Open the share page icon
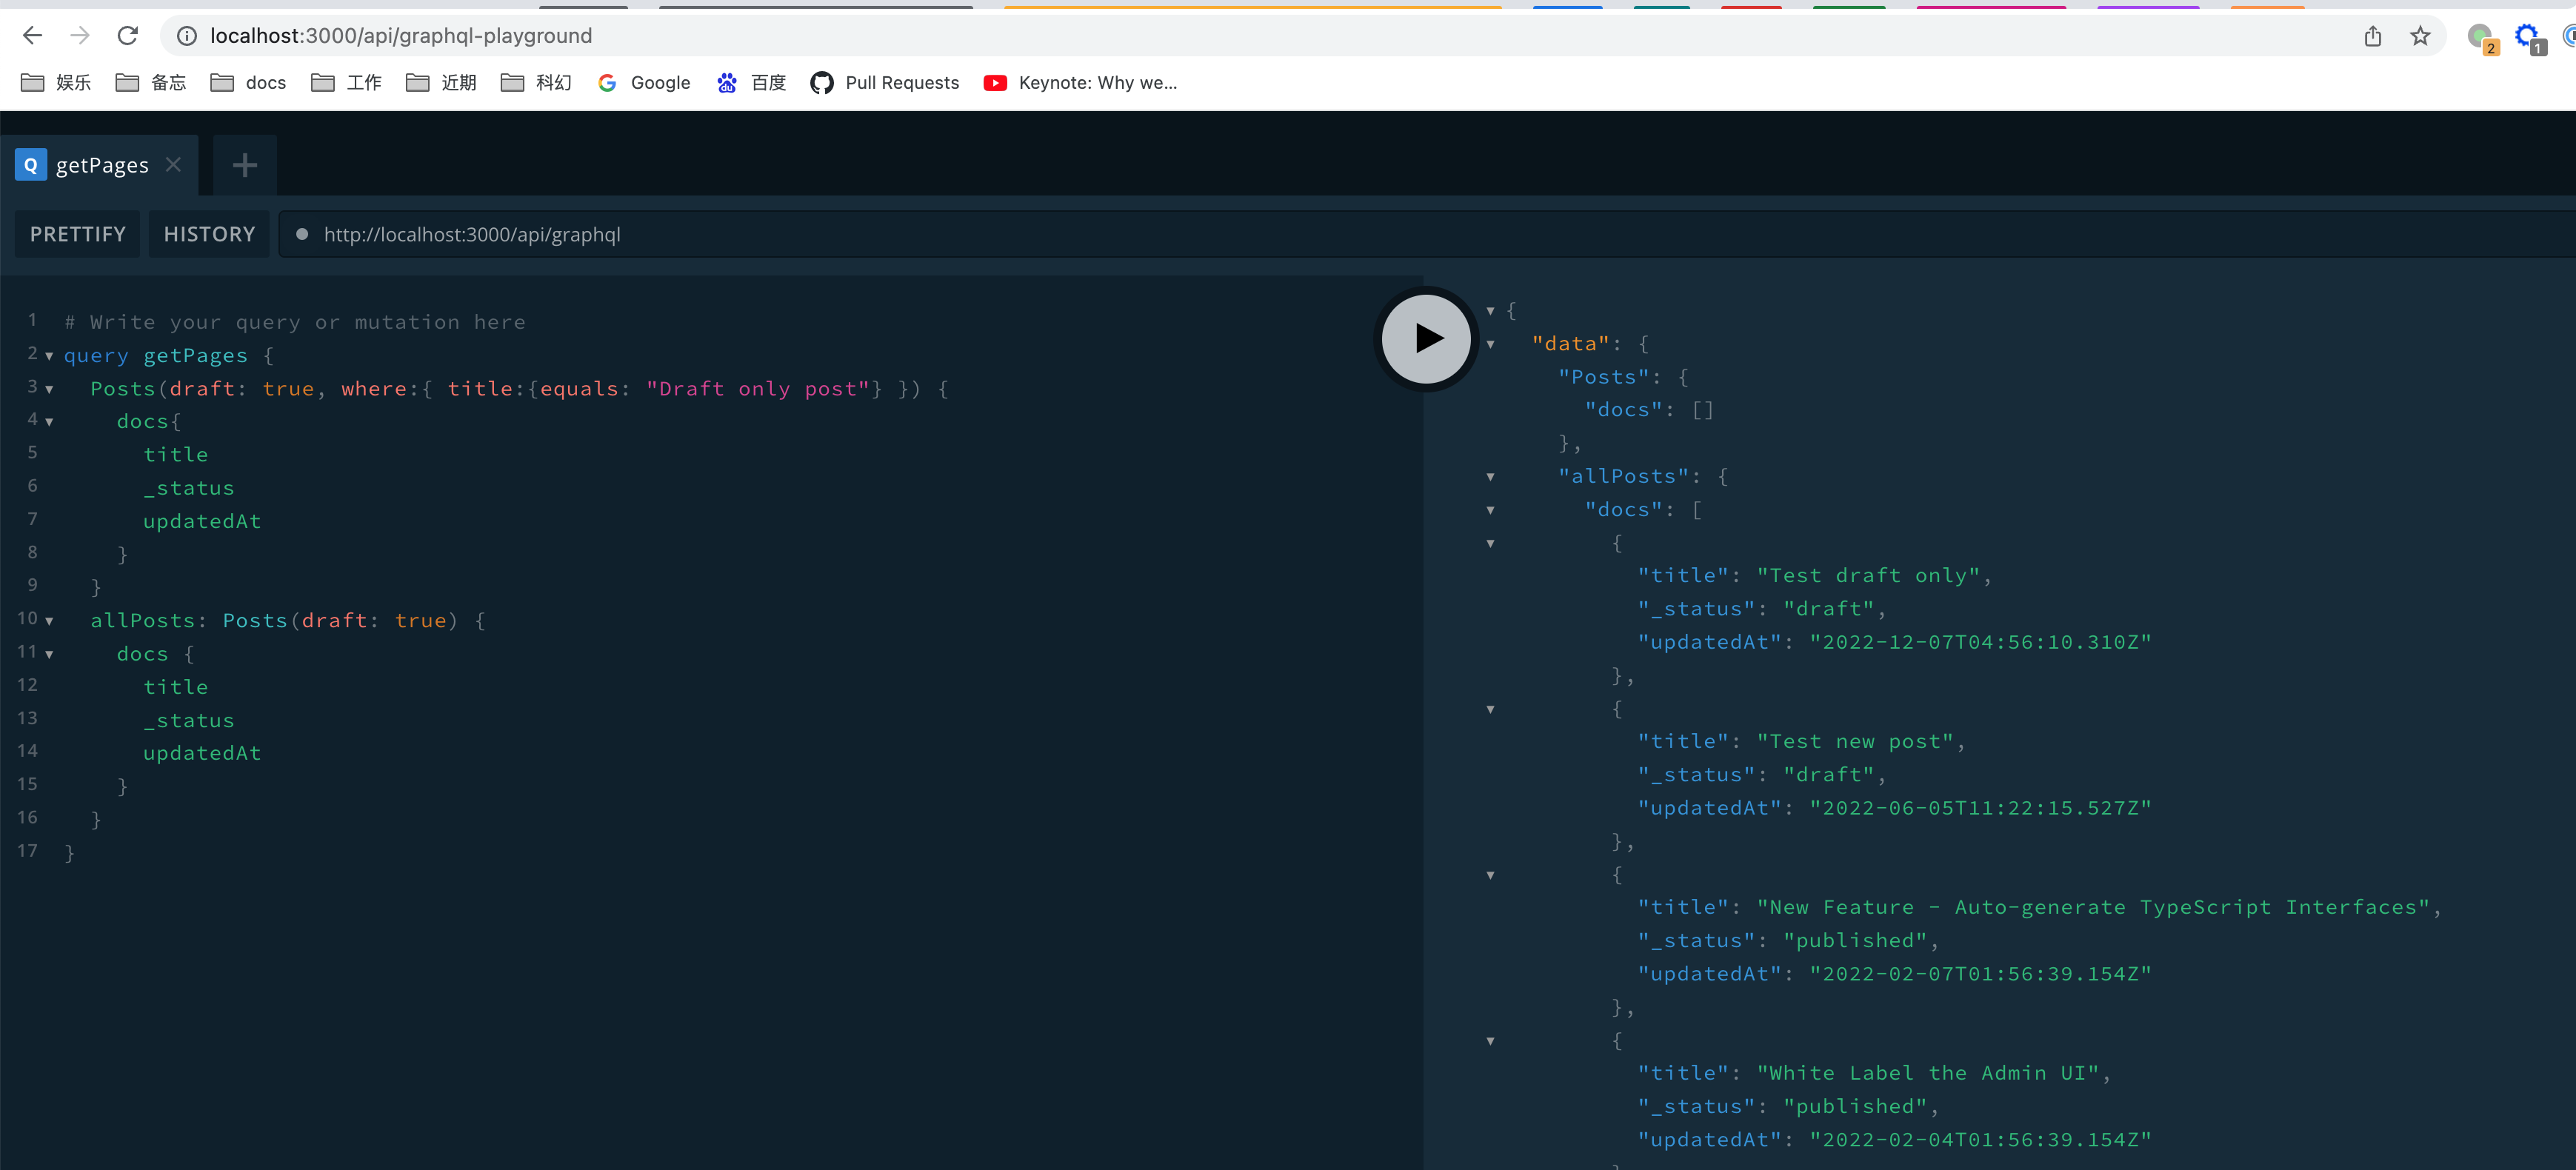 coord(2373,36)
